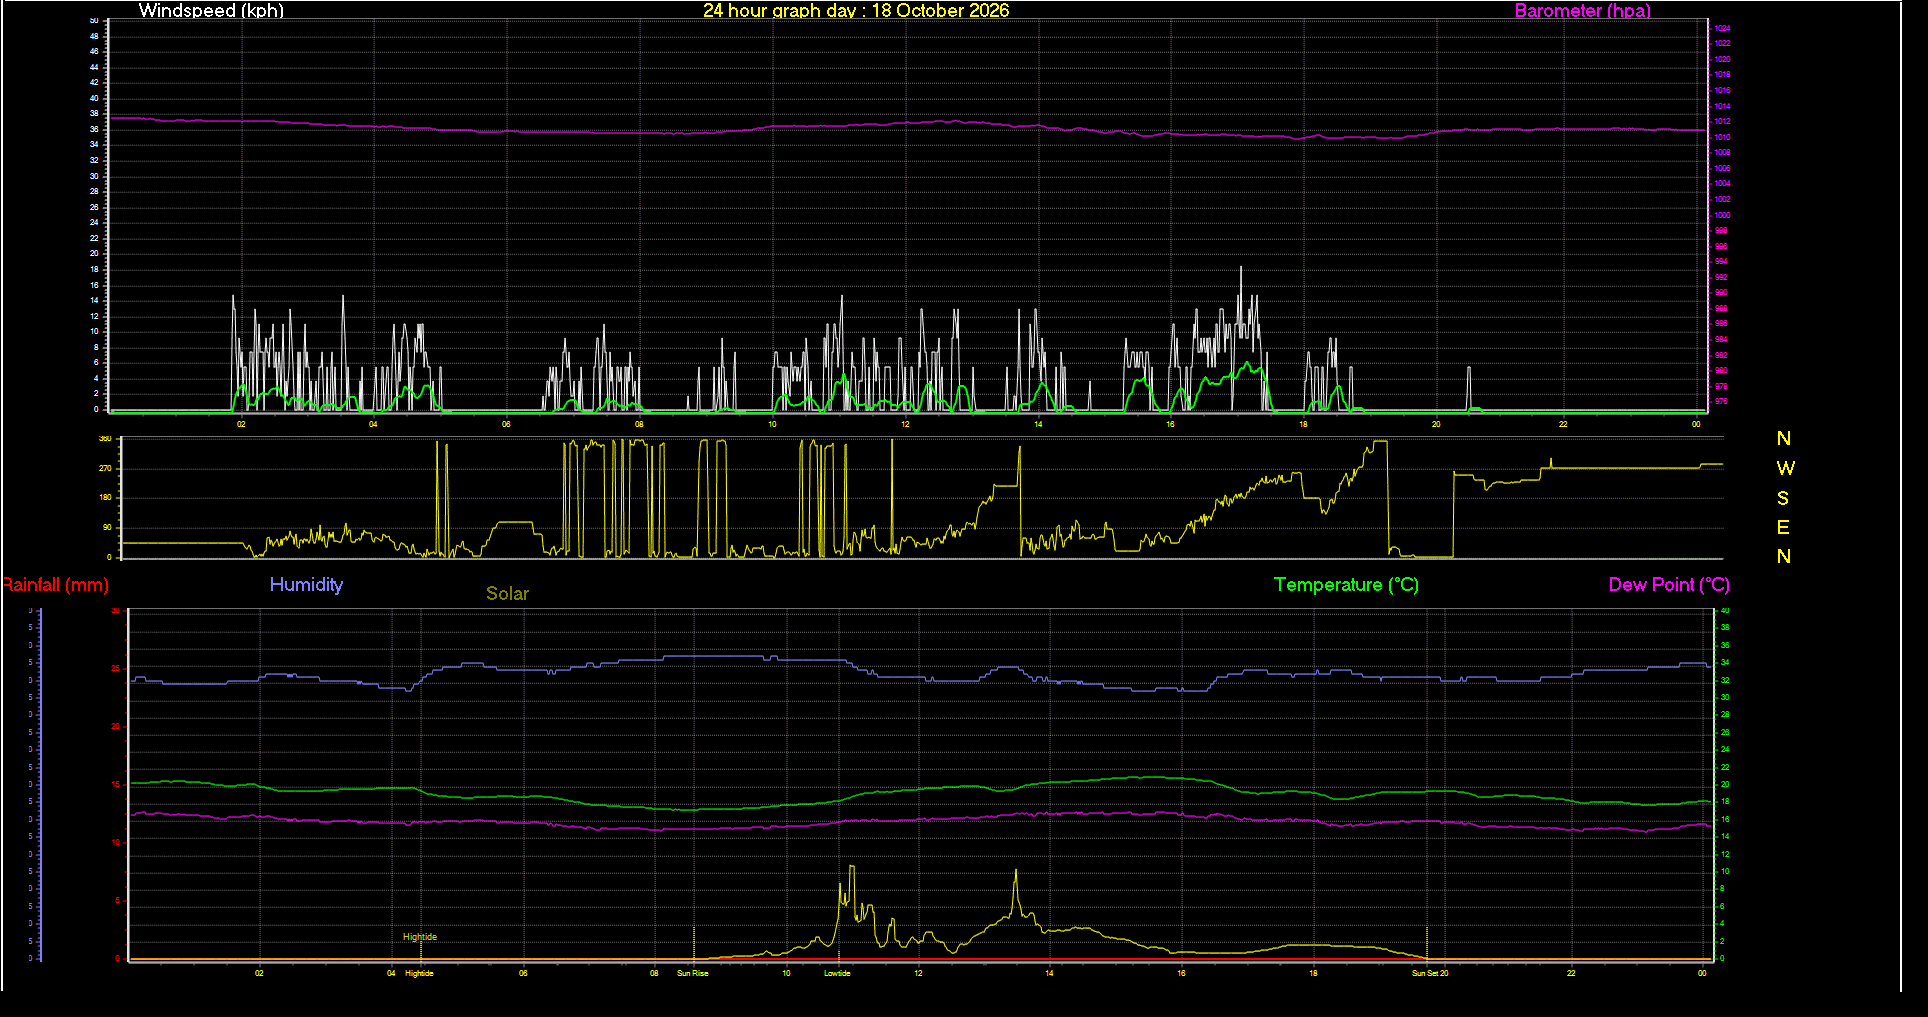Select the Temperature (°C) legend label

click(x=1346, y=585)
